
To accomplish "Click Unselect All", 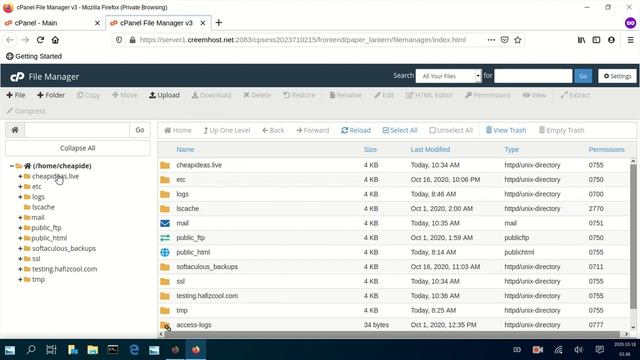I will (x=451, y=130).
